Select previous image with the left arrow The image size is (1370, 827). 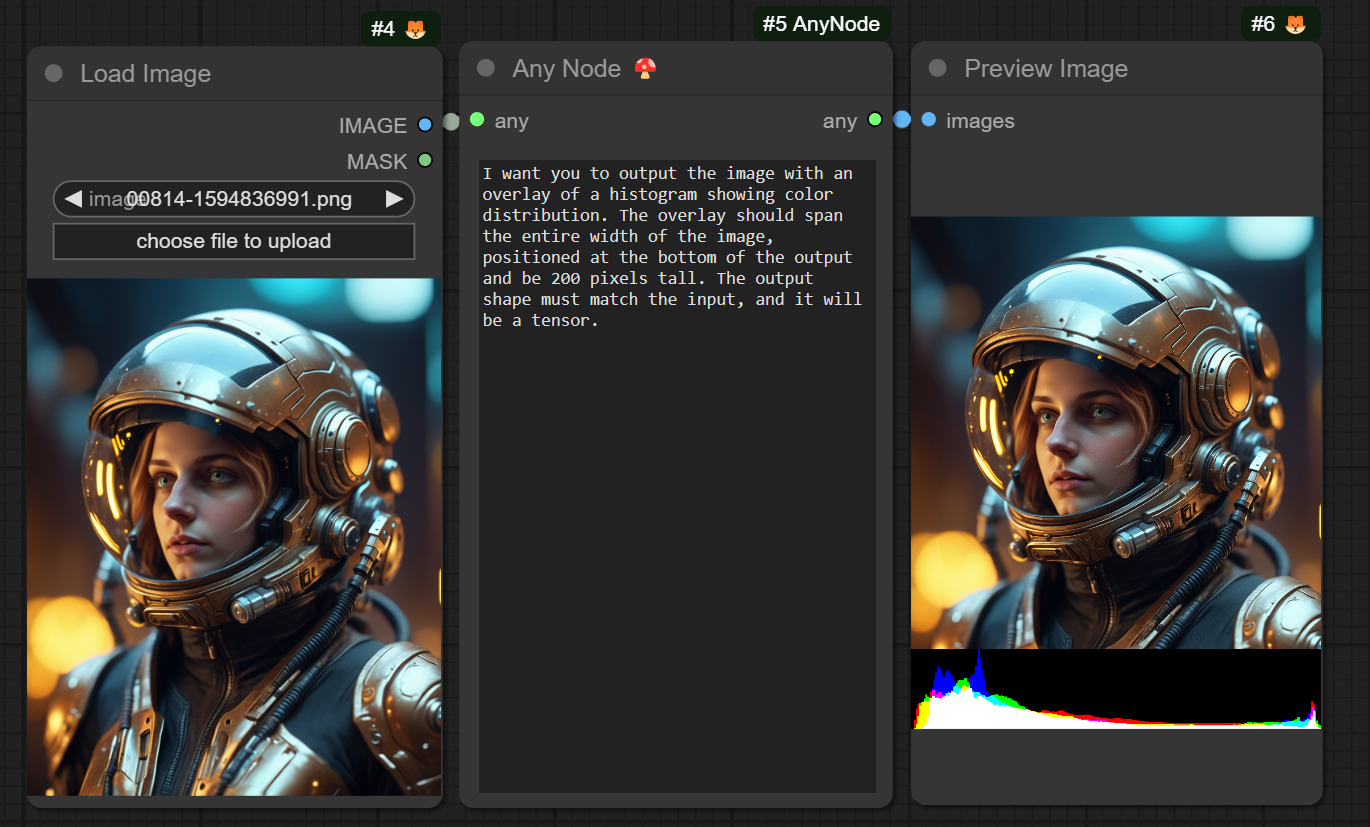click(73, 199)
